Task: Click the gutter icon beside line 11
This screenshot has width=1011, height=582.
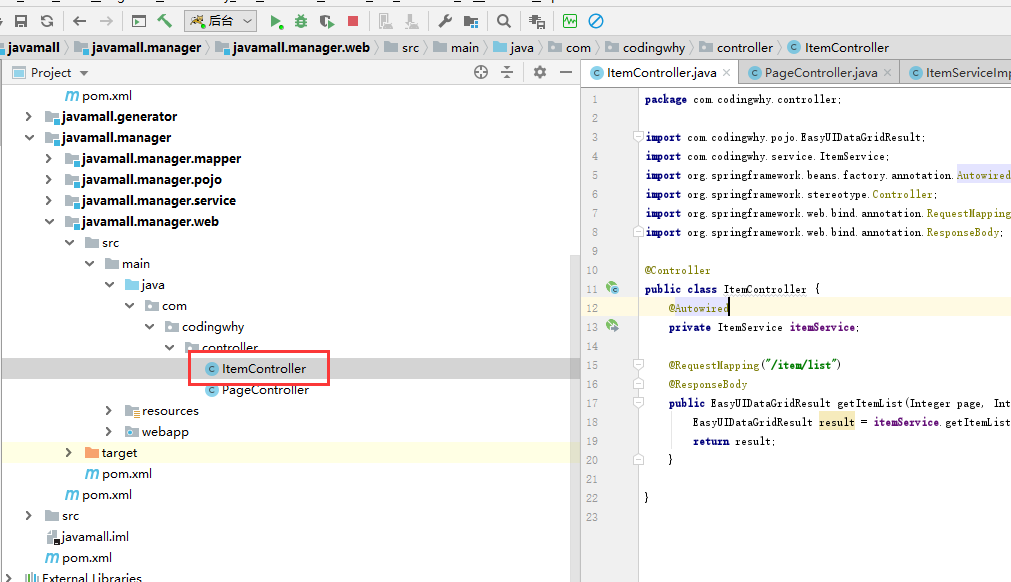Action: pos(613,289)
